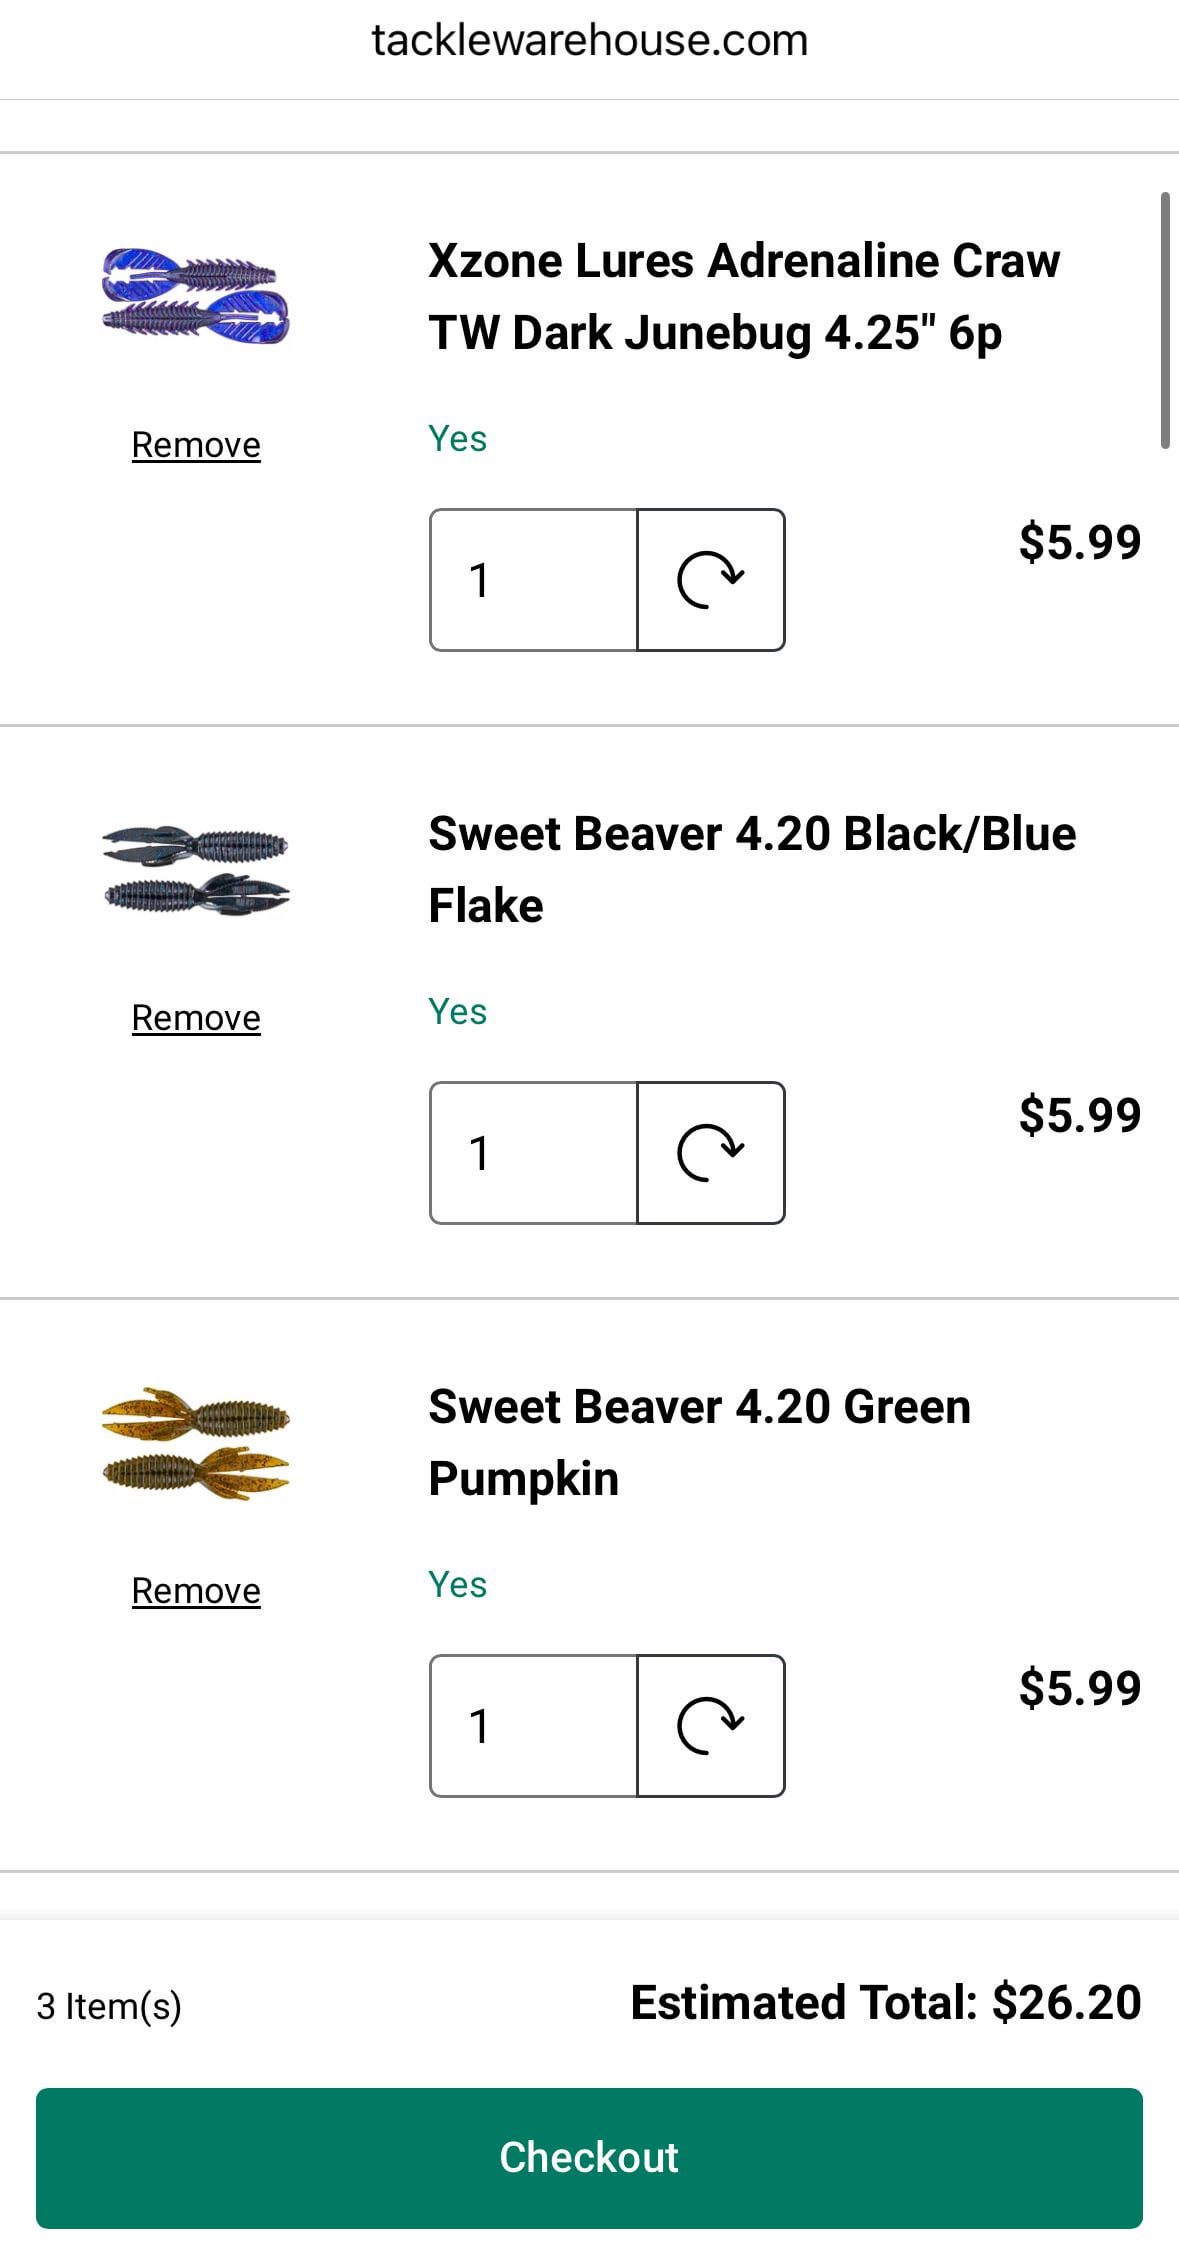Remove Xzone Adrenaline Craw from cart

(x=196, y=445)
